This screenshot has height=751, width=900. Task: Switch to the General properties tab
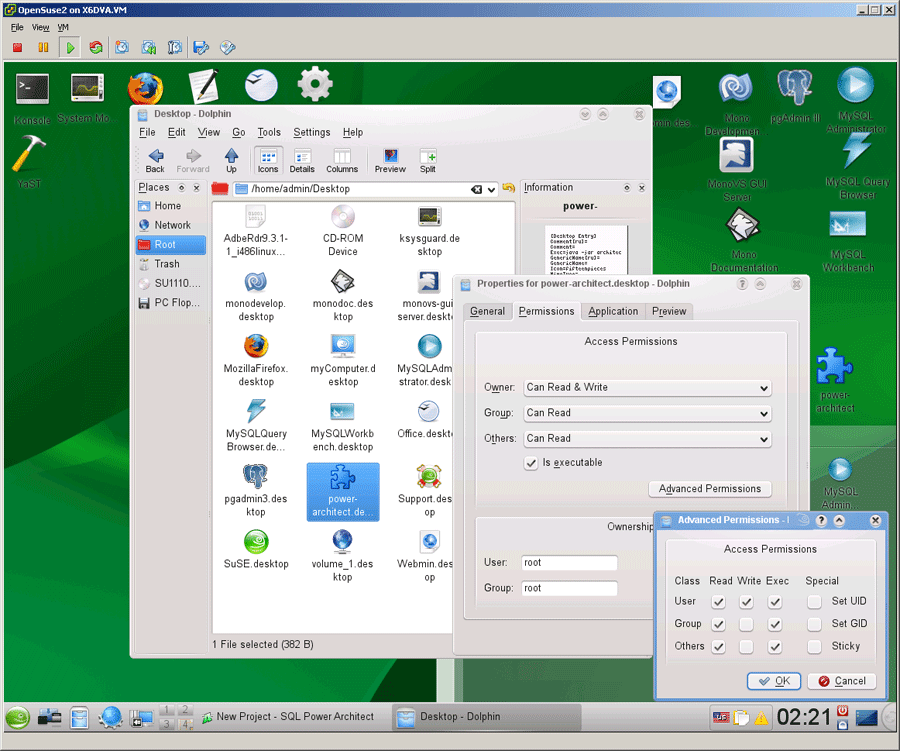(487, 311)
